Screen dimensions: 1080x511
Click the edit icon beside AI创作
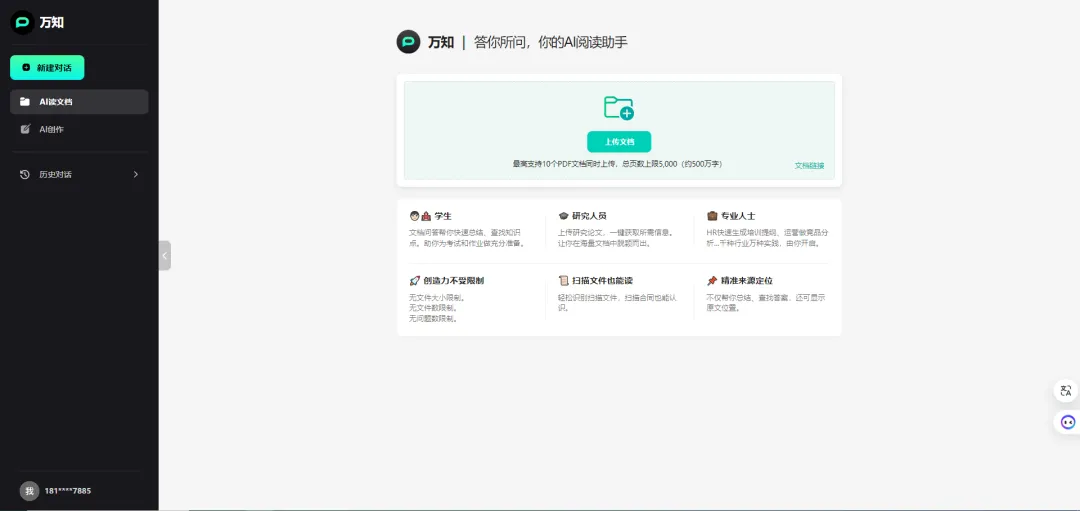[x=25, y=129]
